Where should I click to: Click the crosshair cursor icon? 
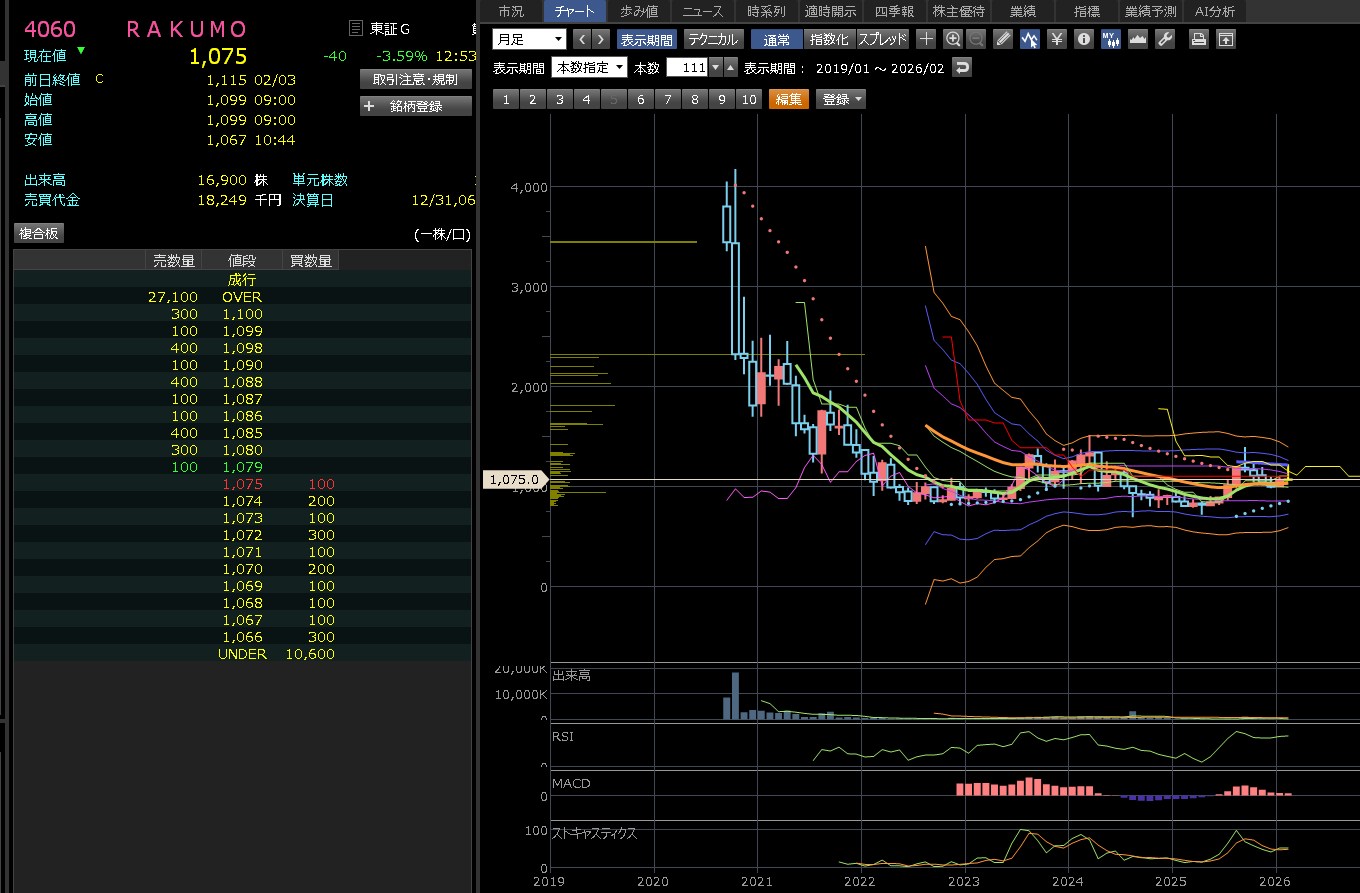coord(926,39)
